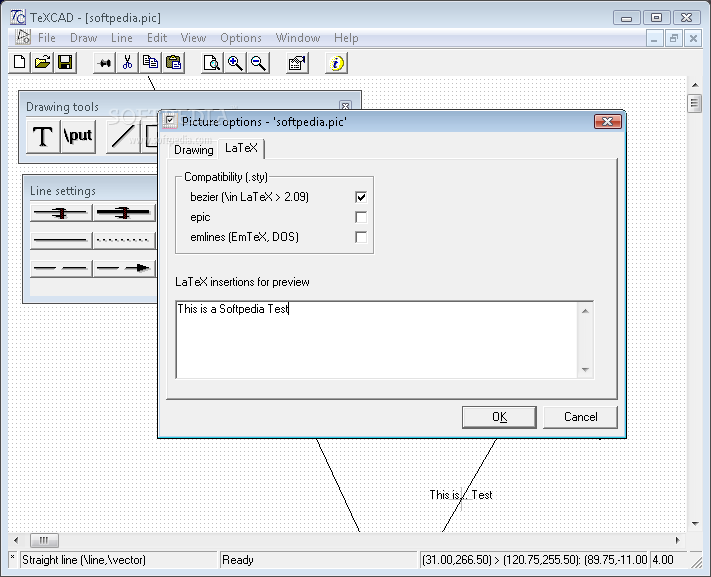The image size is (711, 577).
Task: Cancel the Picture options dialog
Action: 580,417
